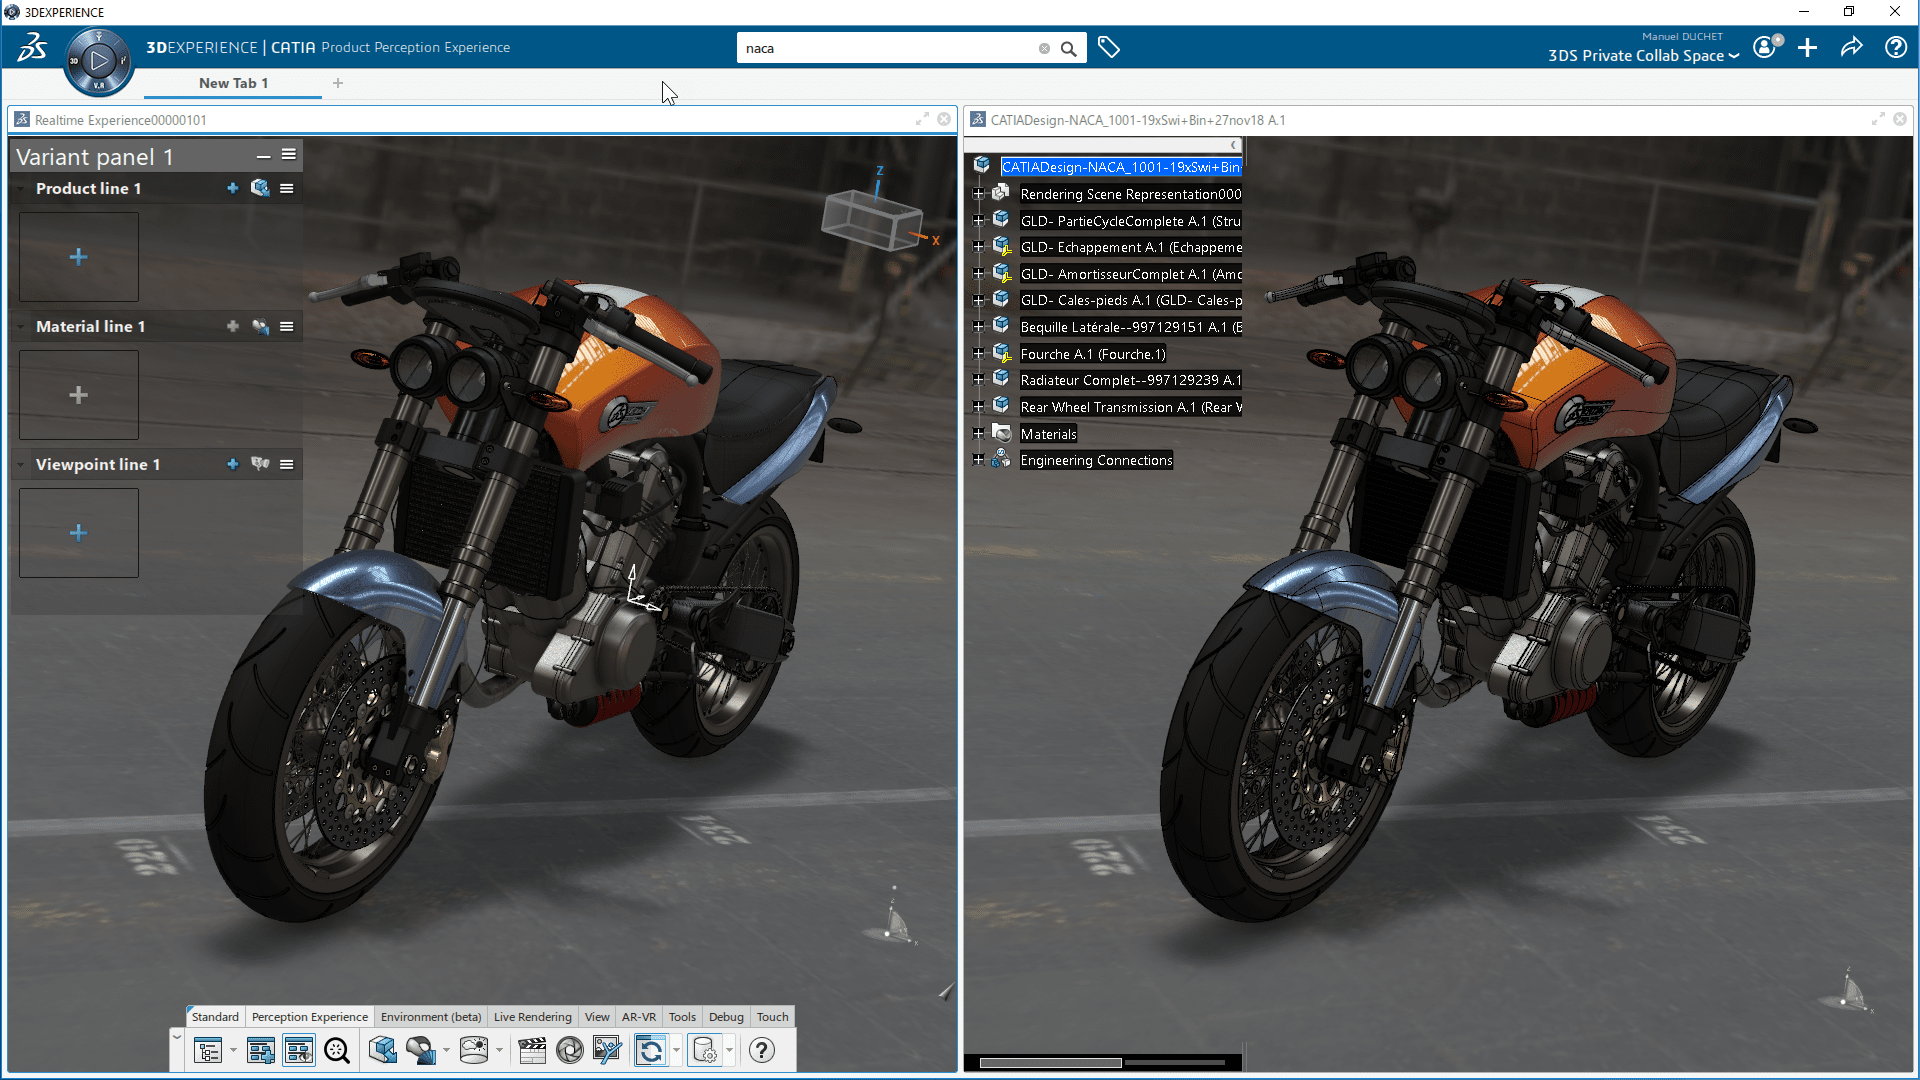Expand the GLD- PartieCycleComplete A.1 node
The image size is (1920, 1080).
[980, 220]
